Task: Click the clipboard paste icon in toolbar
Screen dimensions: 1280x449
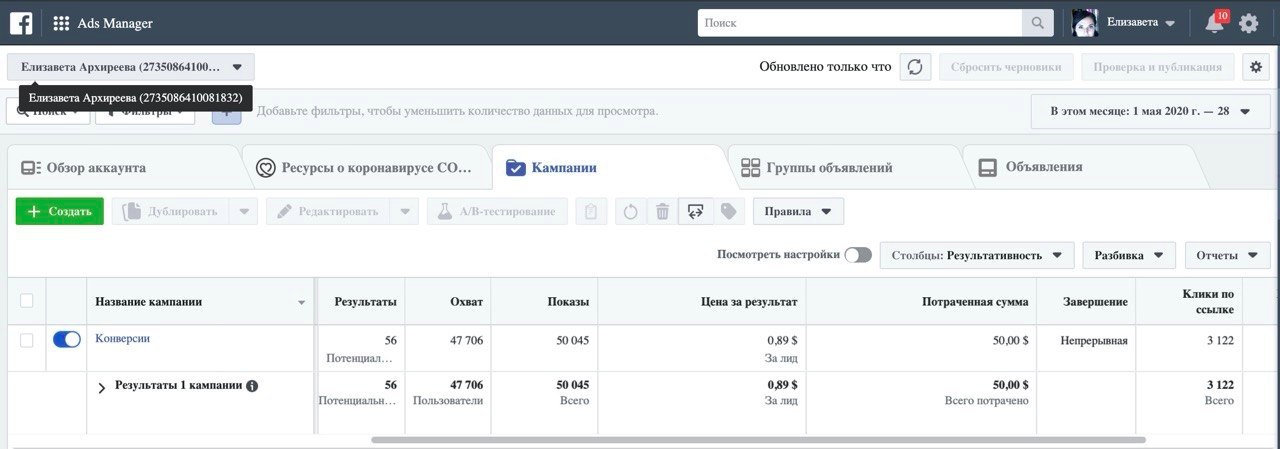Action: (591, 211)
